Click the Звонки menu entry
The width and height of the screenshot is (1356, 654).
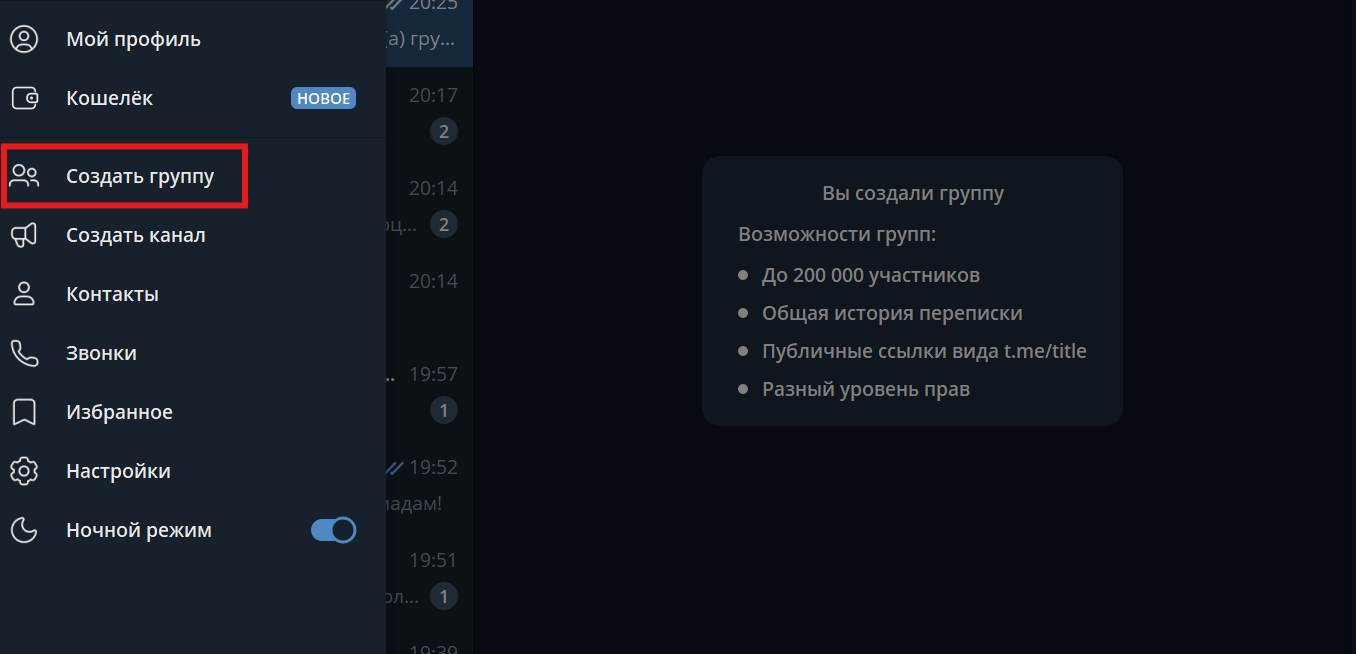pos(103,352)
